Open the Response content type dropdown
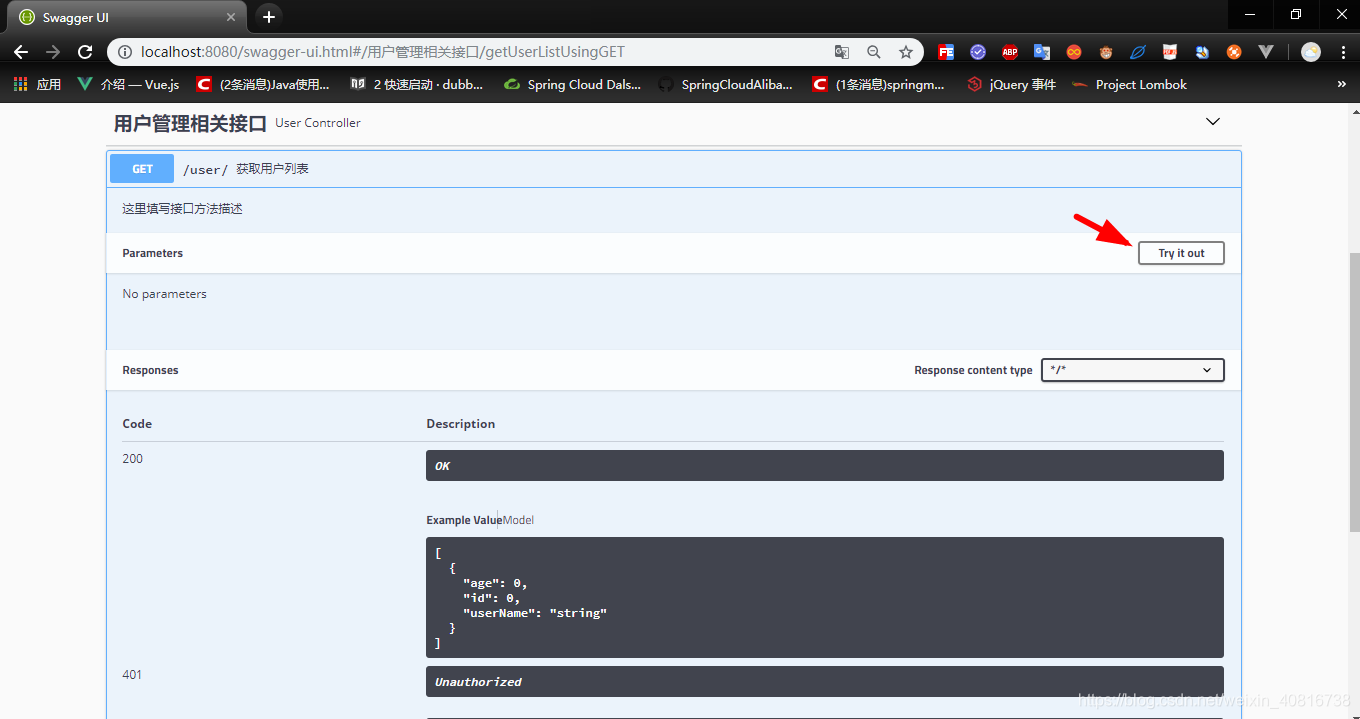Viewport: 1360px width, 719px height. (1133, 370)
